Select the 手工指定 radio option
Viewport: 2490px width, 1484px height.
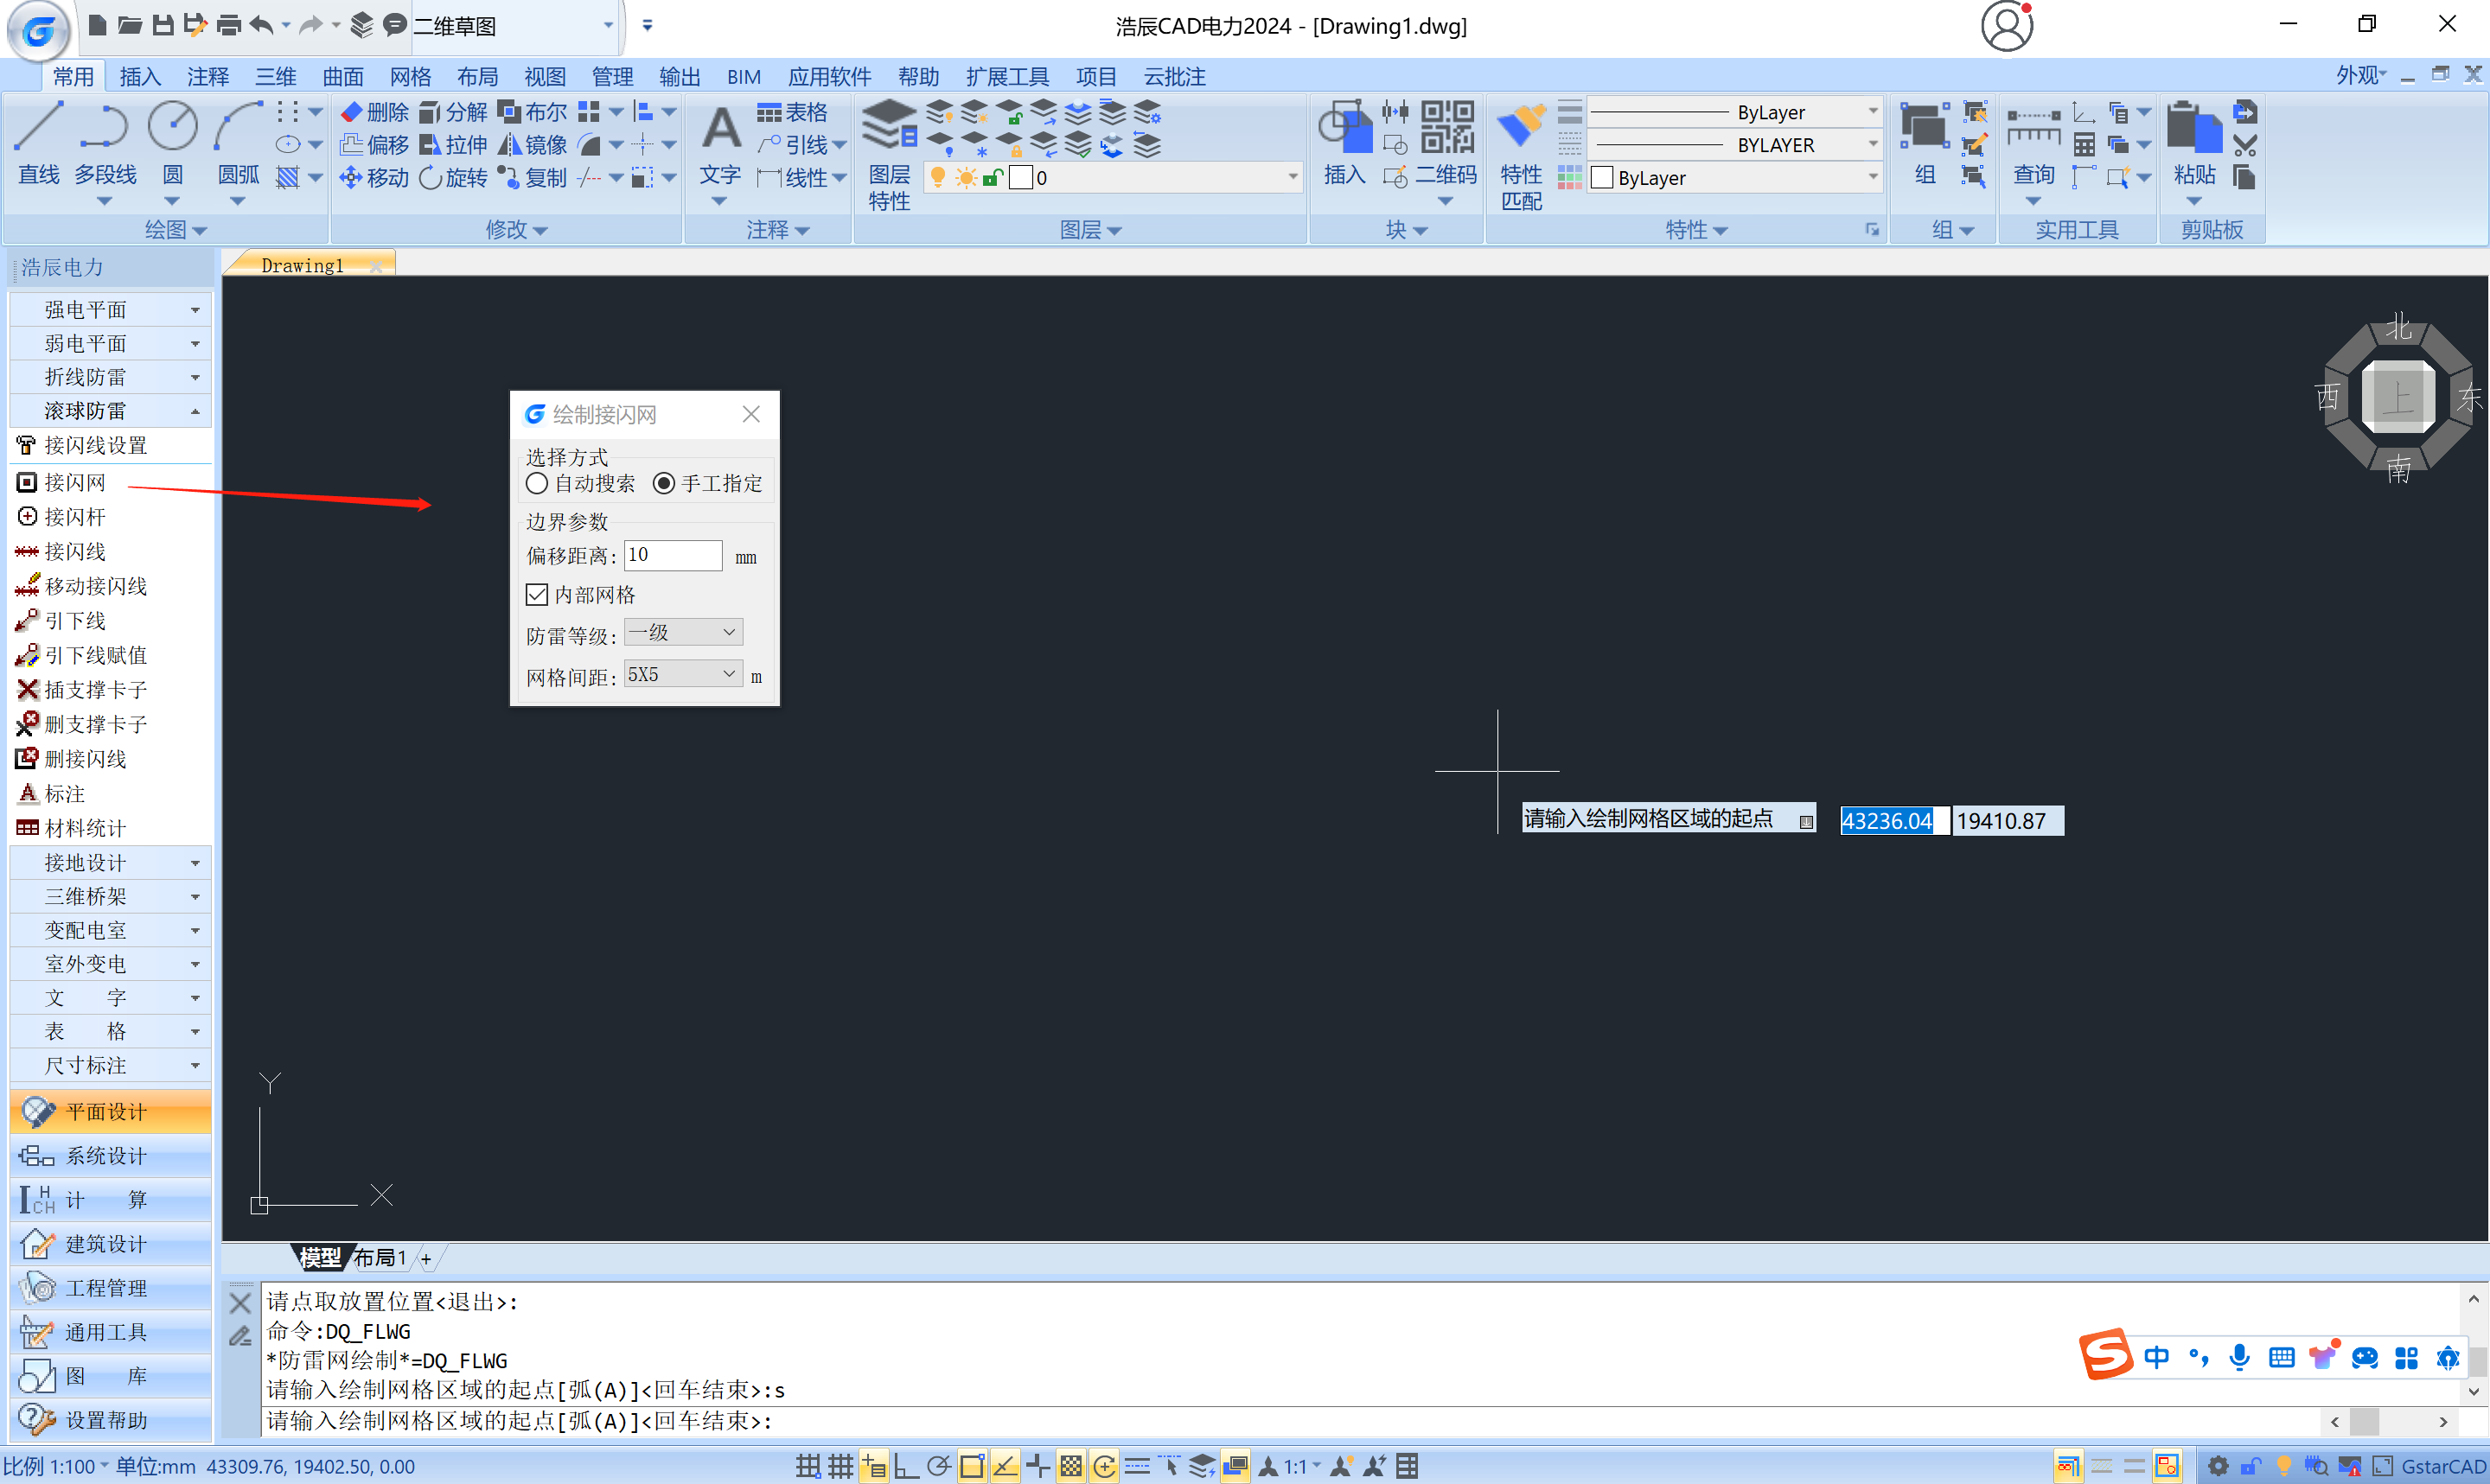pos(664,484)
